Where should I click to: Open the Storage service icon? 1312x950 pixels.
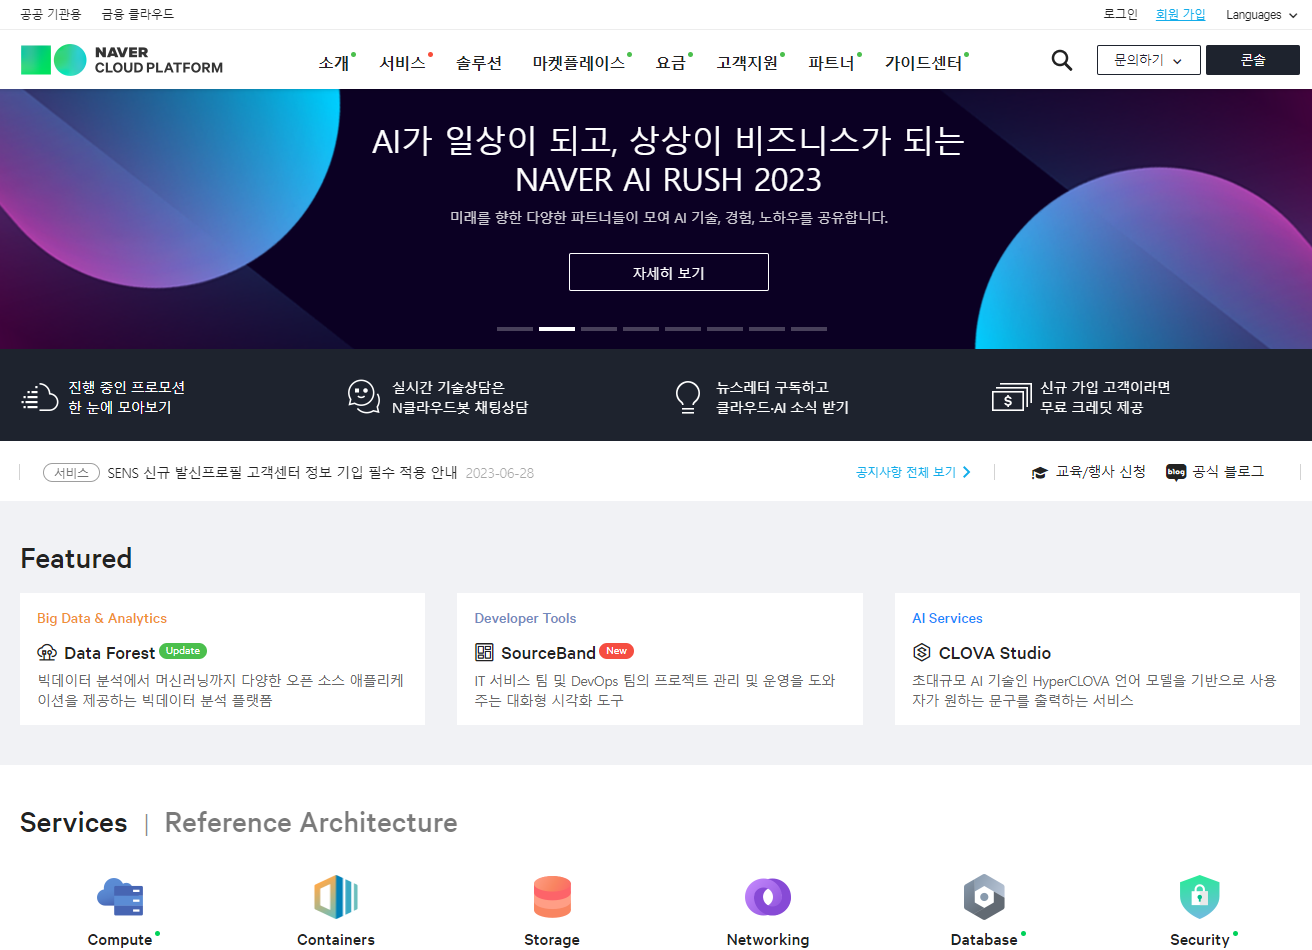pos(552,897)
